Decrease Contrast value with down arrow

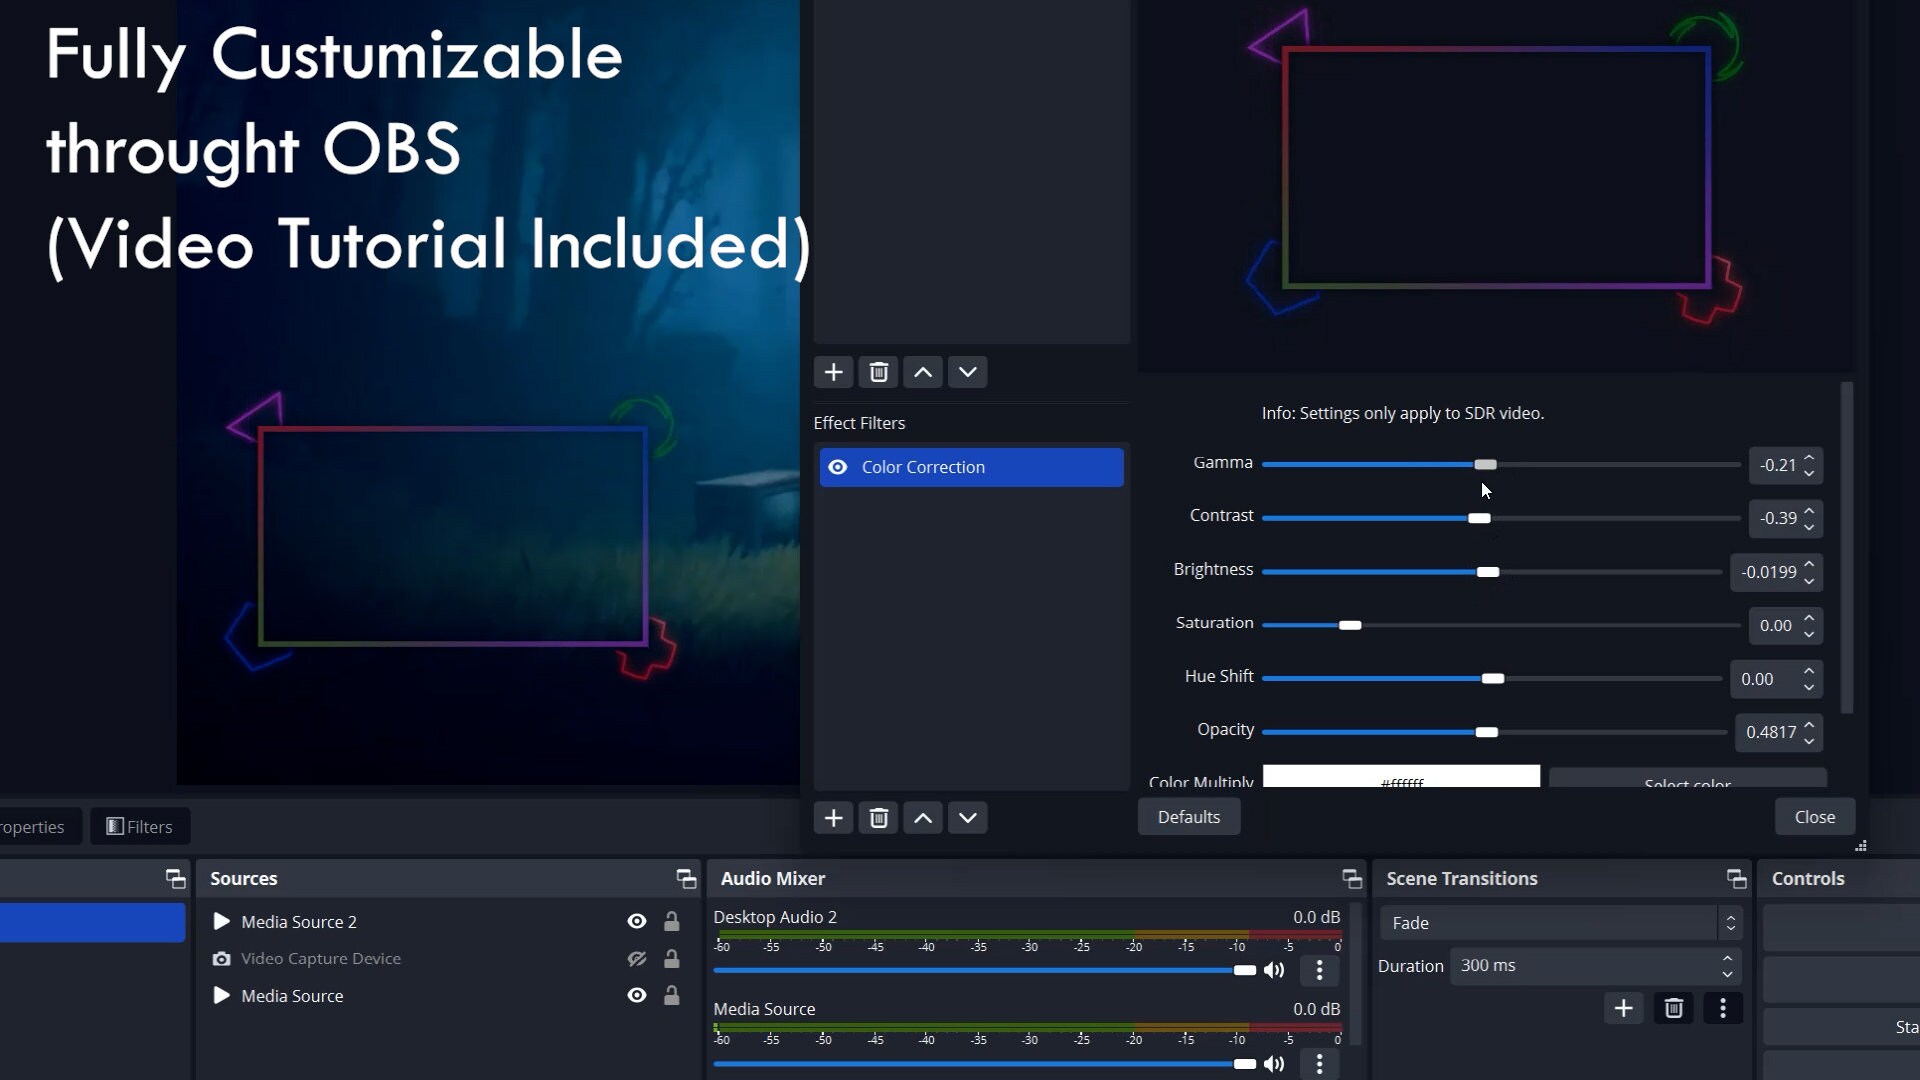click(x=1809, y=526)
